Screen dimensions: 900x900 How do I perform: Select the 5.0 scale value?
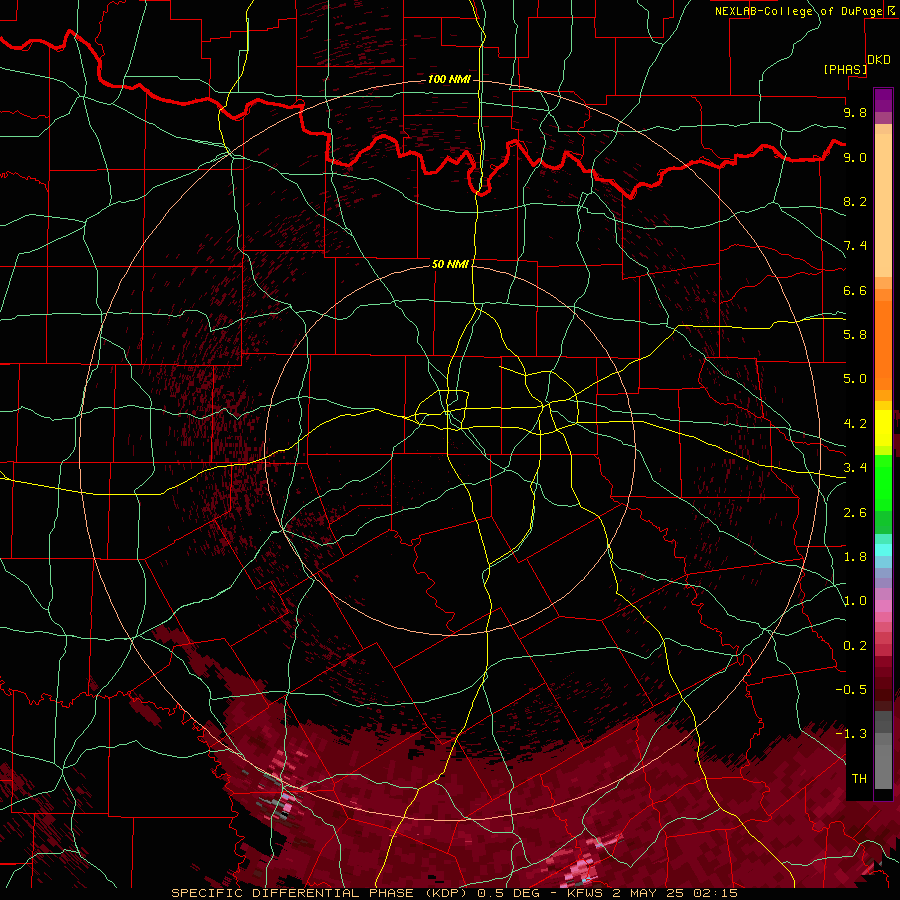coord(855,379)
